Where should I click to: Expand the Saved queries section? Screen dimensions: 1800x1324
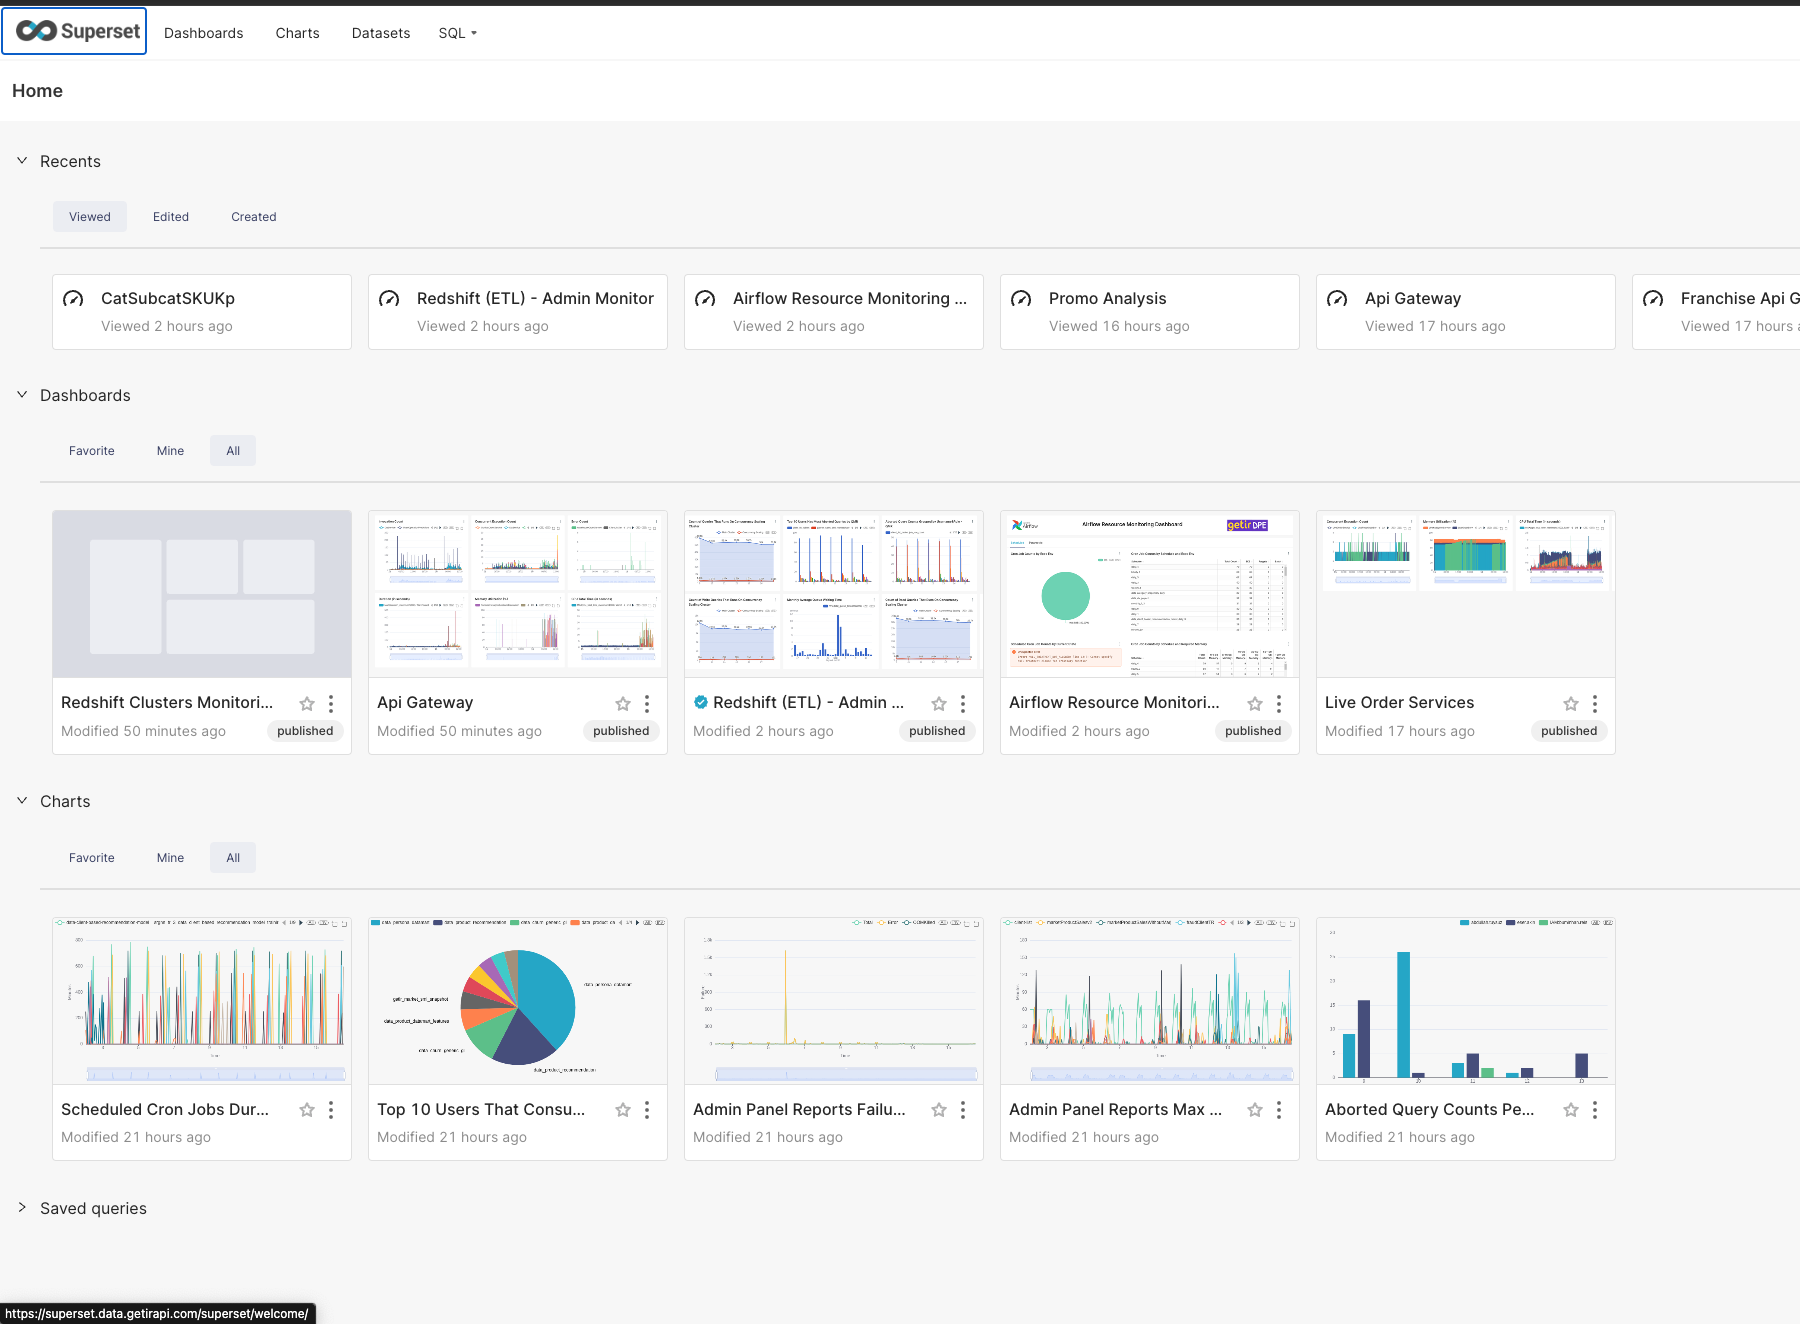tap(22, 1207)
